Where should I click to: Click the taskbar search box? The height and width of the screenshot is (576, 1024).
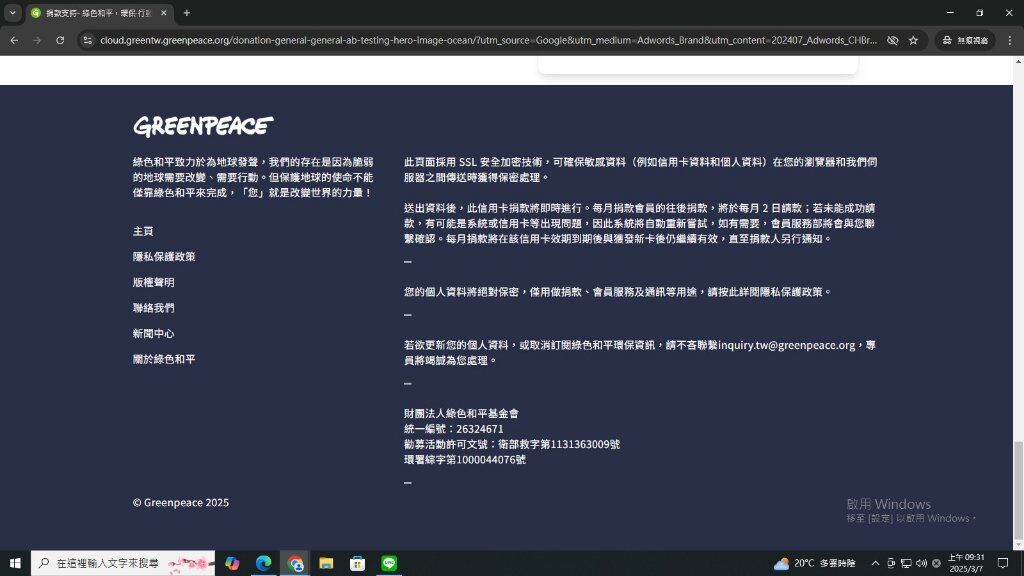123,563
